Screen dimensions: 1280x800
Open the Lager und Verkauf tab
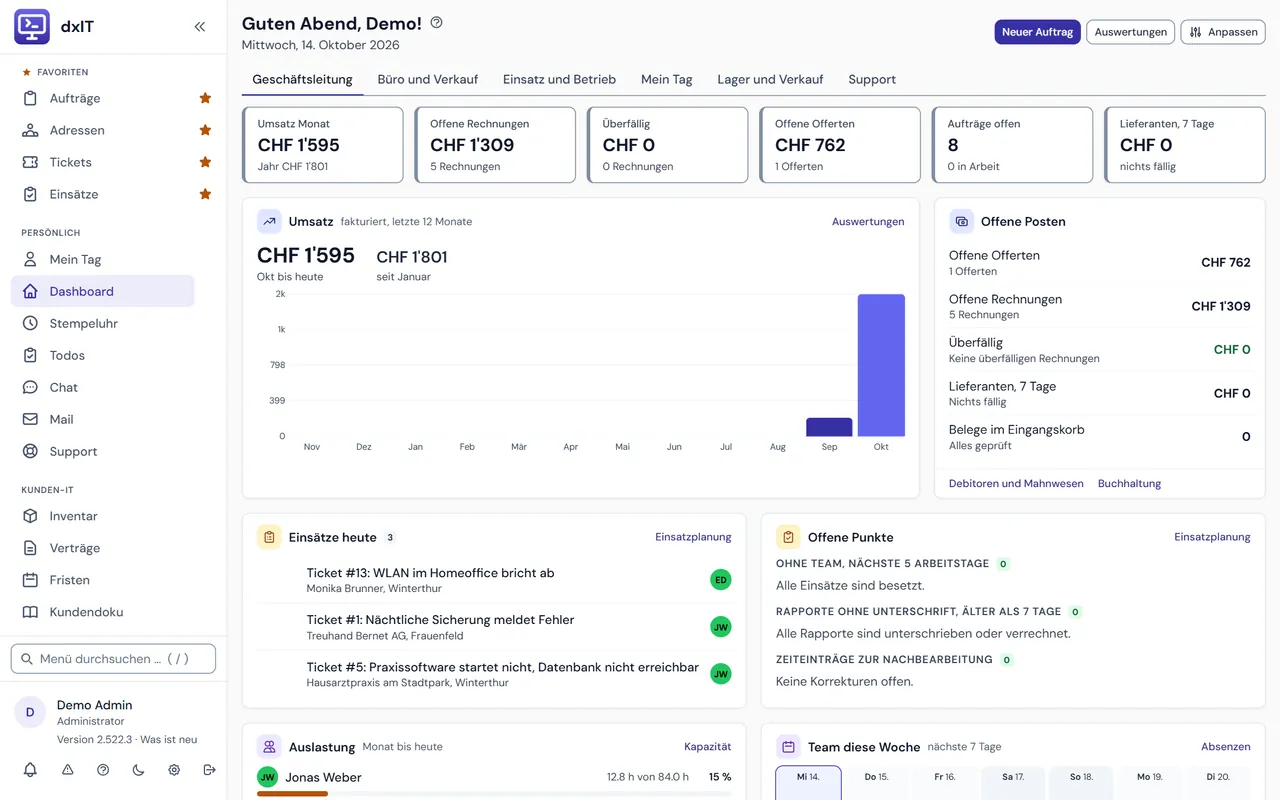pos(770,79)
